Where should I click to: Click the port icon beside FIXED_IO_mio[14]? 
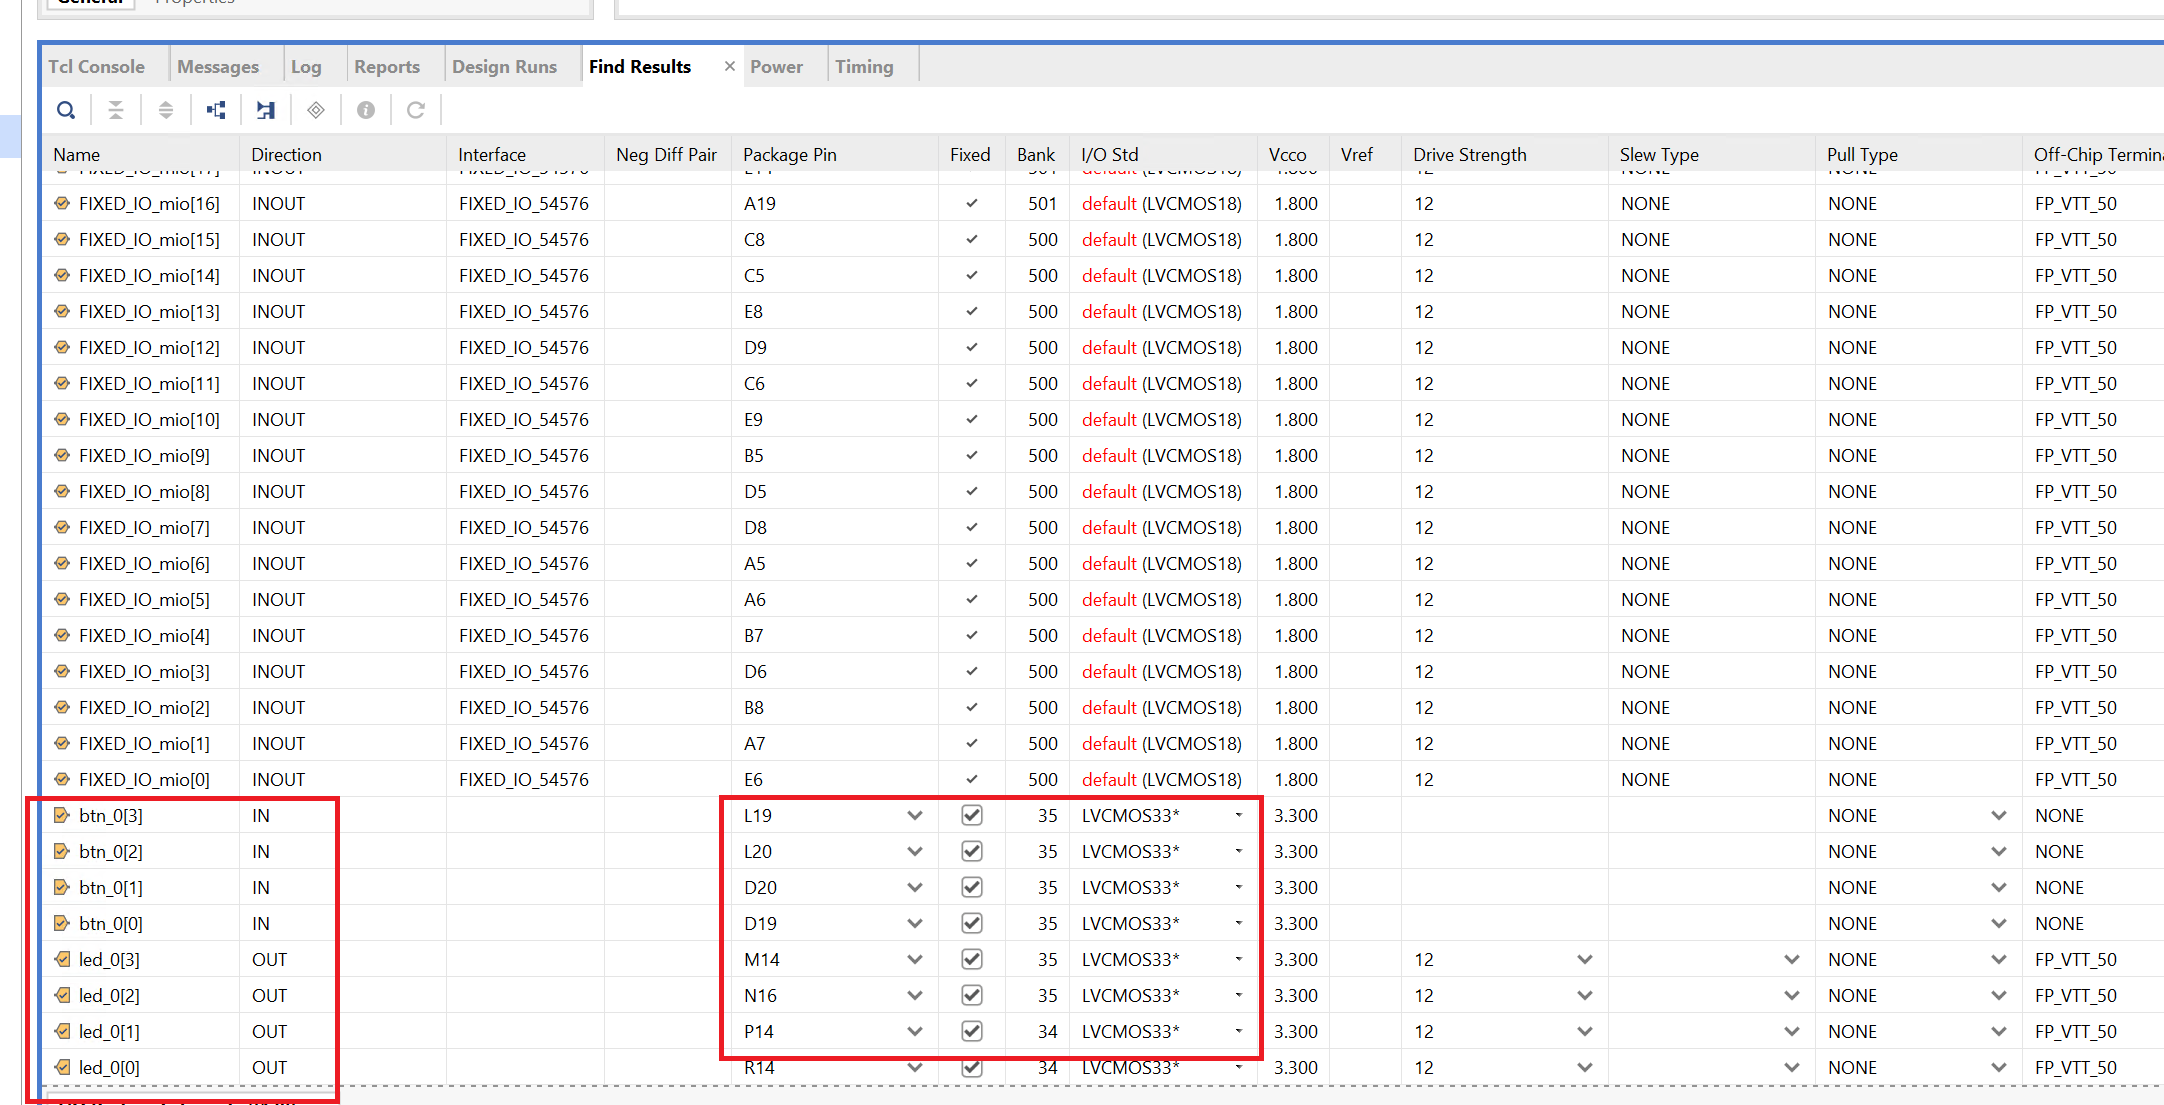62,275
